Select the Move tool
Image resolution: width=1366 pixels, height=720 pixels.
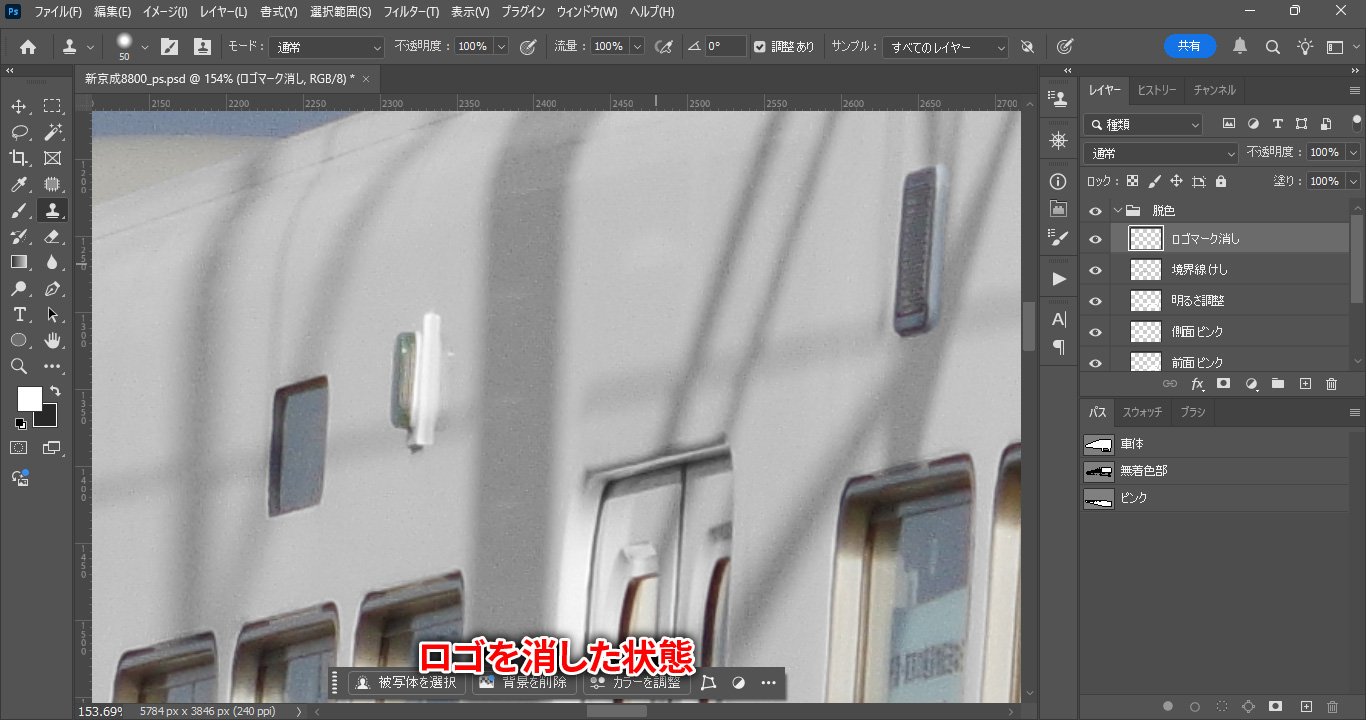[19, 106]
